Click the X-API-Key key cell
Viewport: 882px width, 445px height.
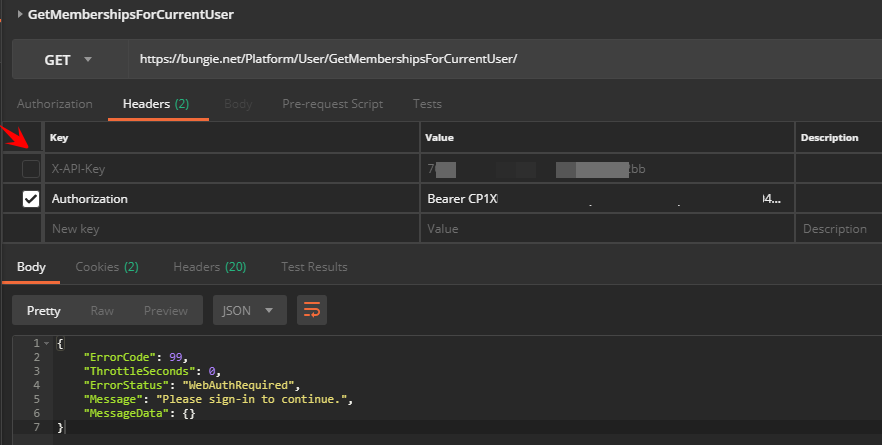point(232,169)
